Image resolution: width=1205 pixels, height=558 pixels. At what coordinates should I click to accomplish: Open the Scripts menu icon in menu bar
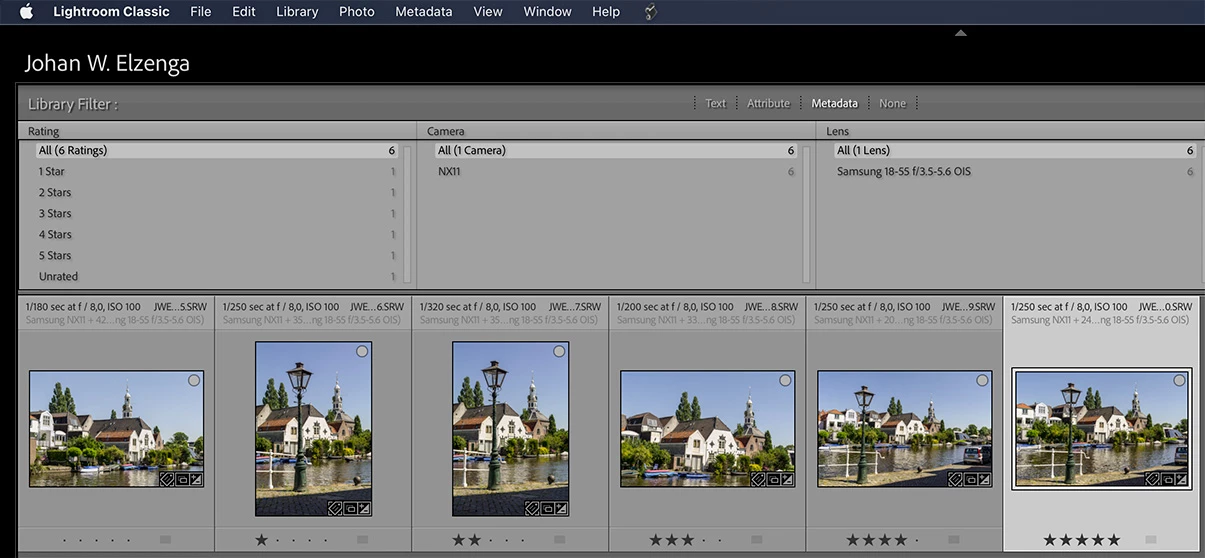pos(651,12)
